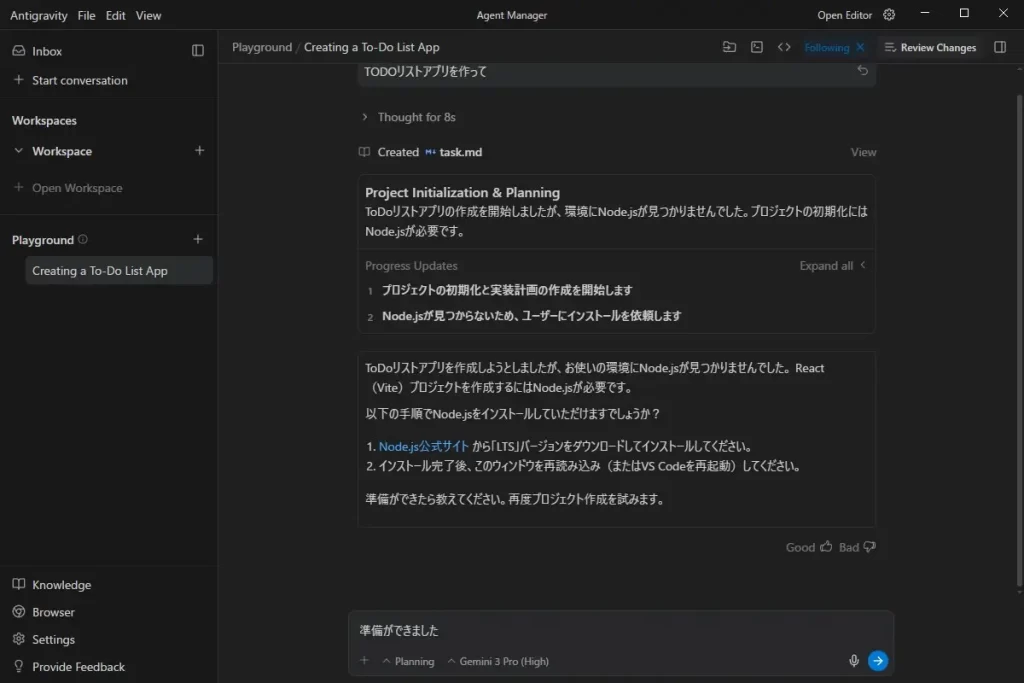The width and height of the screenshot is (1024, 683).
Task: Click the microphone voice input icon
Action: pyautogui.click(x=854, y=661)
